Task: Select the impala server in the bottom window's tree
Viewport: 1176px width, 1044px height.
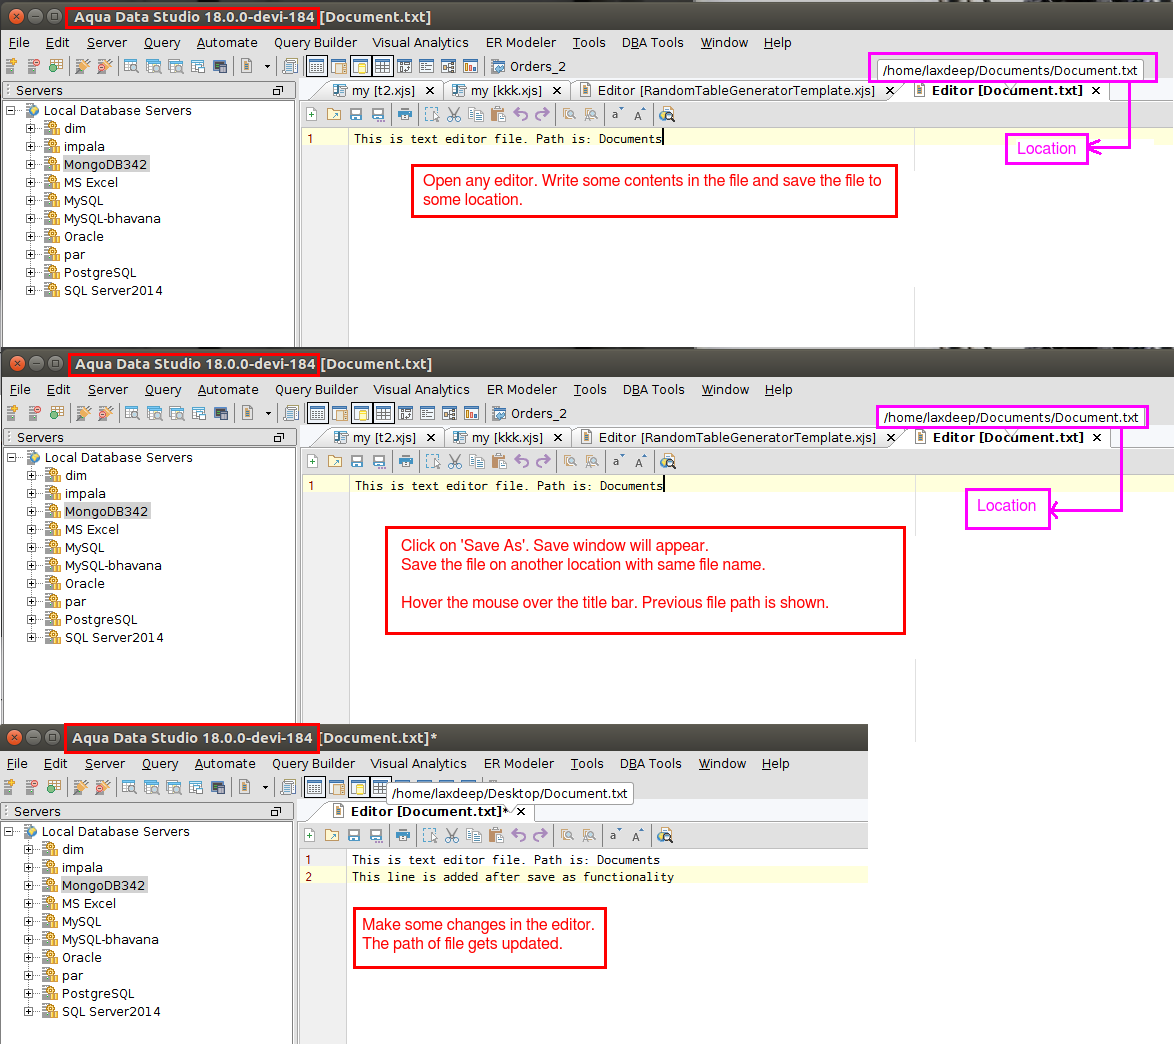Action: tap(82, 868)
